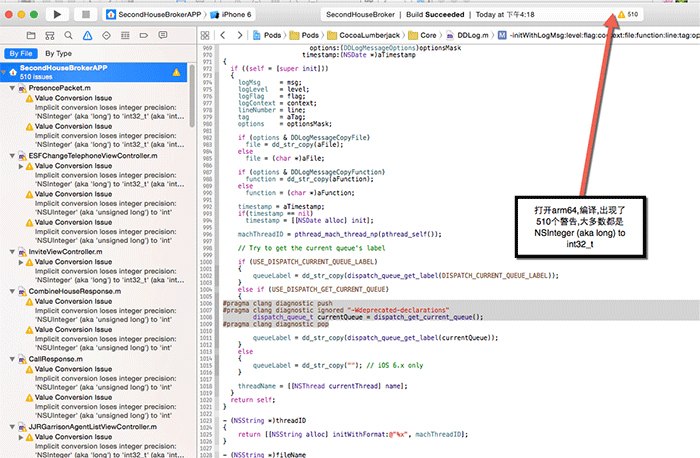Switch to By Type issue grouping

click(x=57, y=53)
